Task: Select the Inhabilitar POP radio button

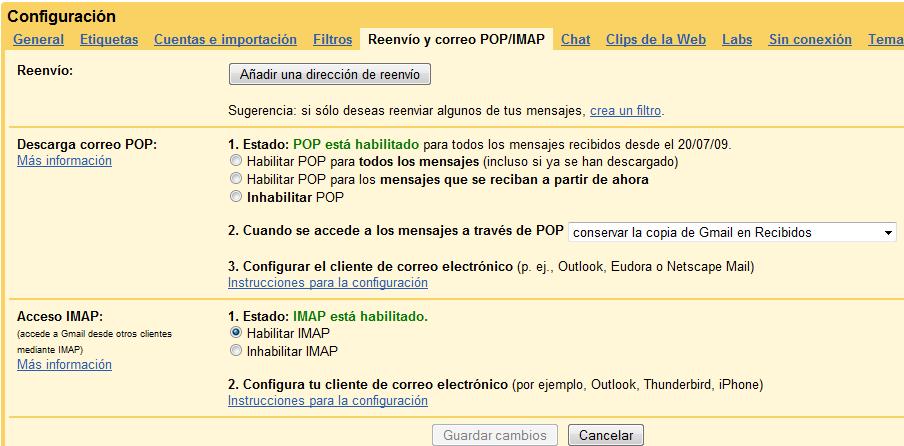Action: (235, 197)
